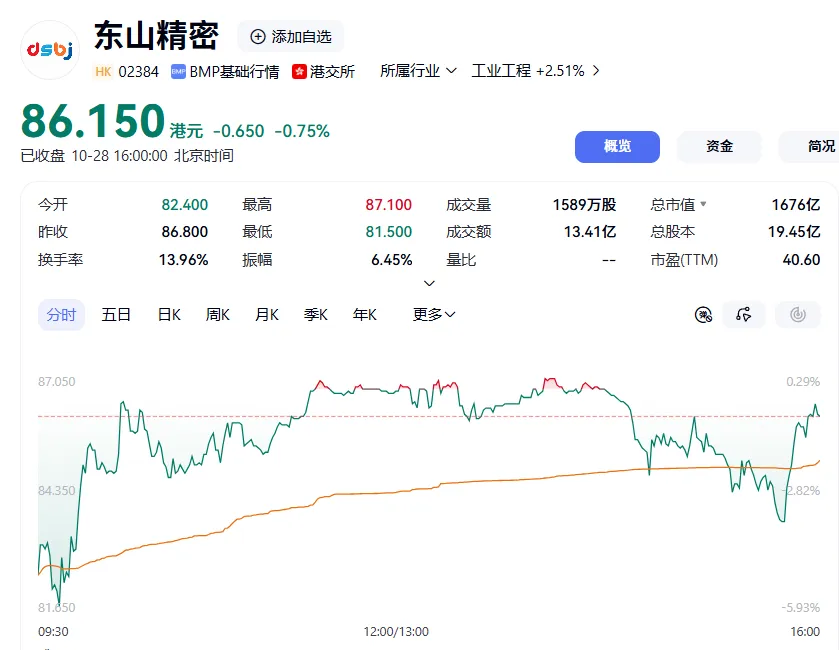Click the 总股本 value 19.45亿
839x650 pixels.
click(x=794, y=232)
